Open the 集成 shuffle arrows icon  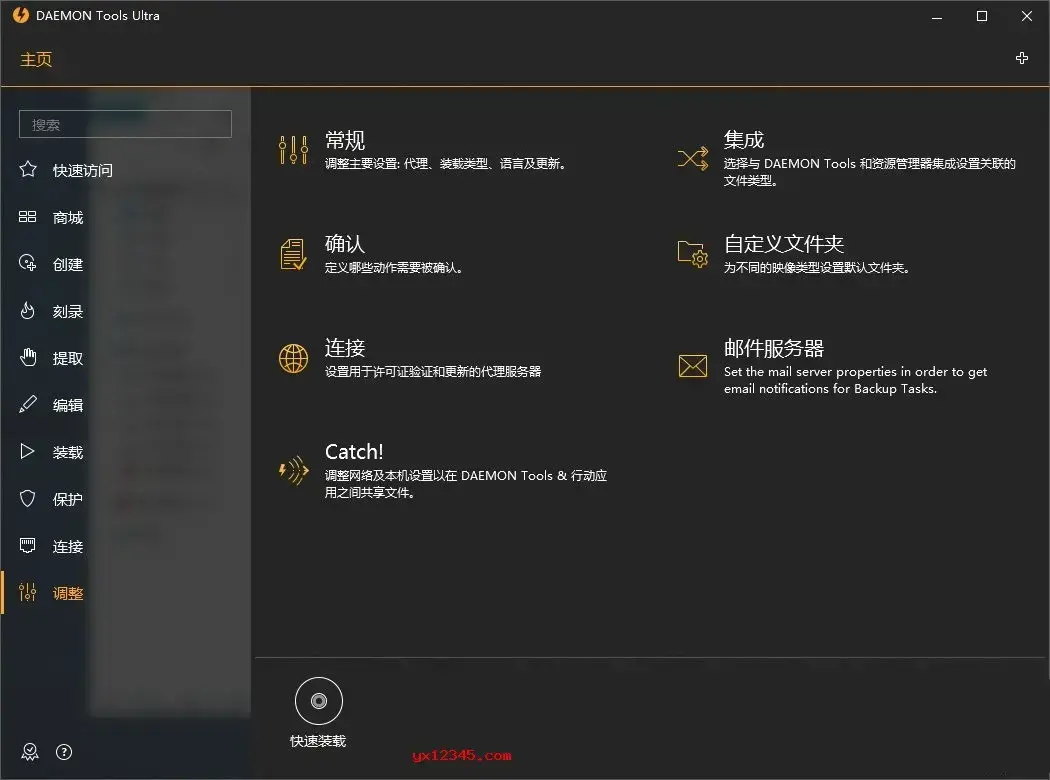692,158
